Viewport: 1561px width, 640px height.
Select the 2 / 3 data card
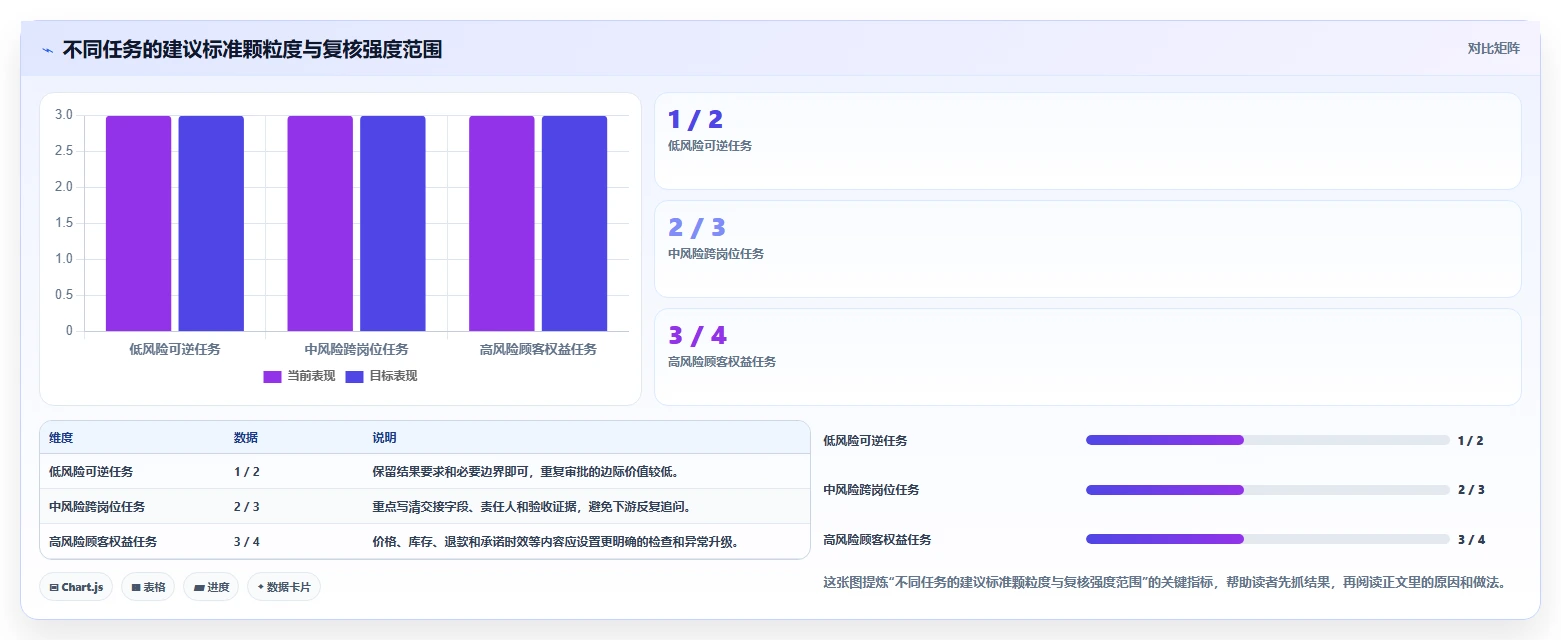click(x=1088, y=249)
